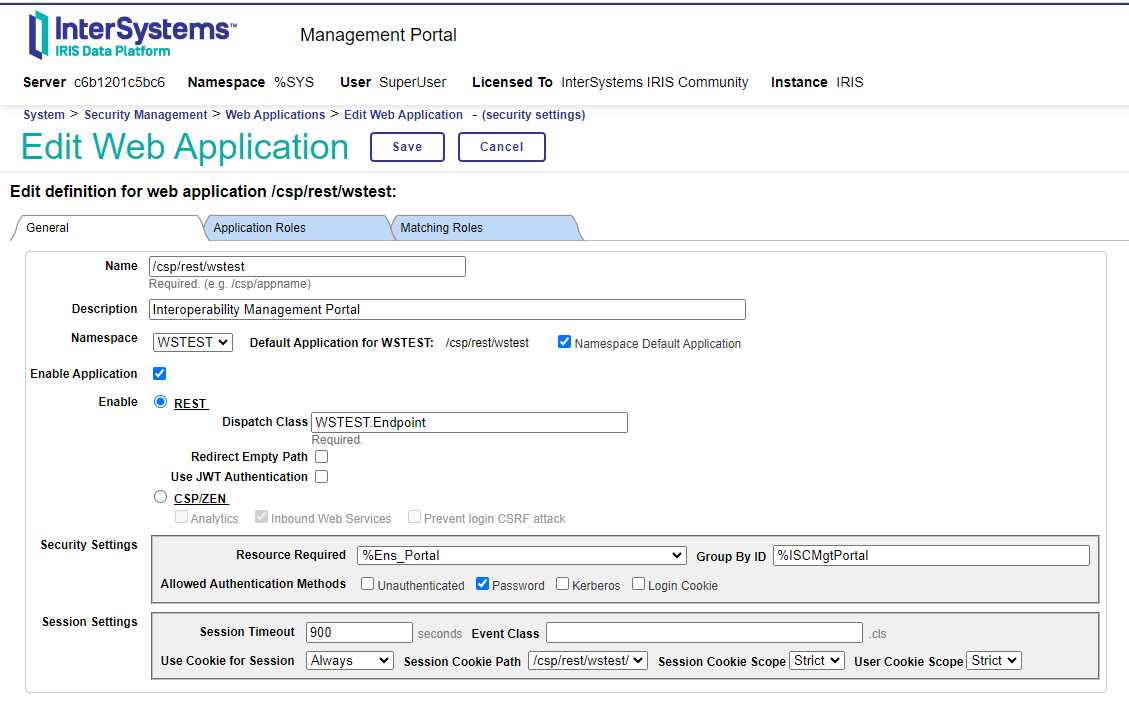Toggle Namespace Default Application checkbox

pyautogui.click(x=565, y=342)
